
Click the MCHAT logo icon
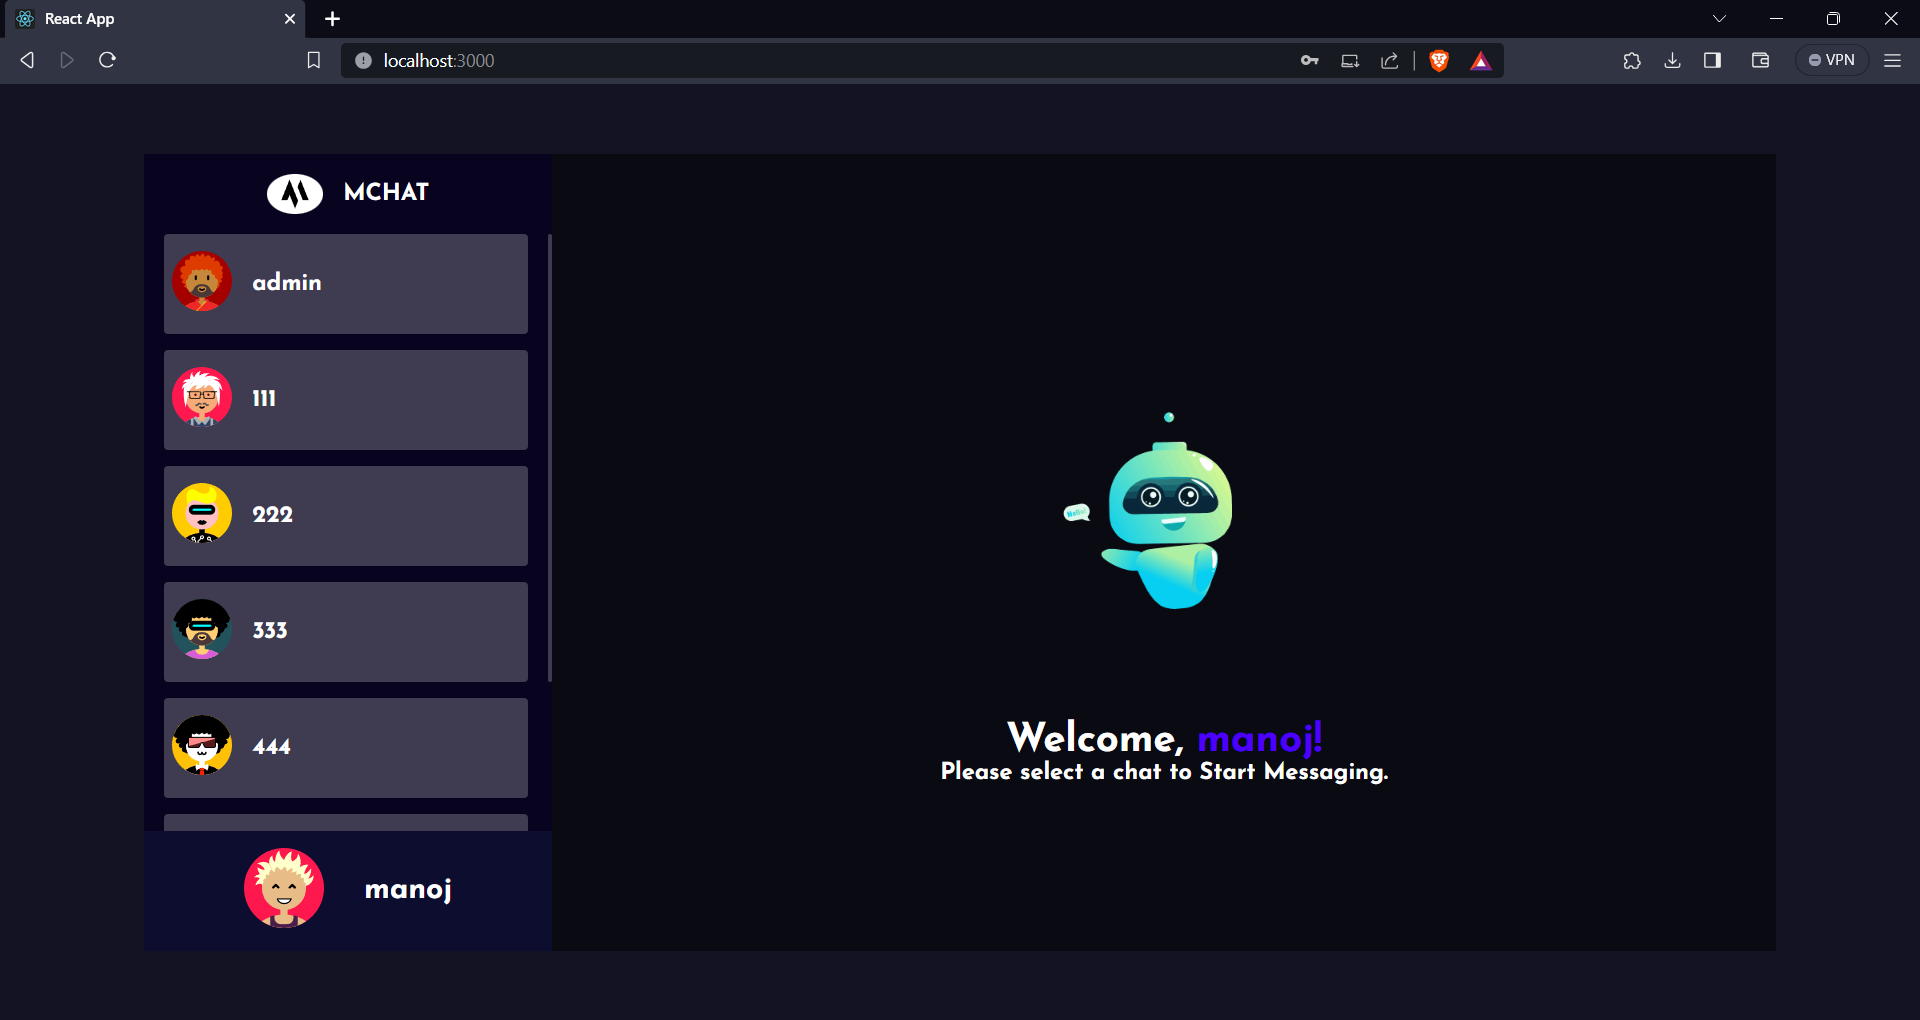pyautogui.click(x=293, y=193)
